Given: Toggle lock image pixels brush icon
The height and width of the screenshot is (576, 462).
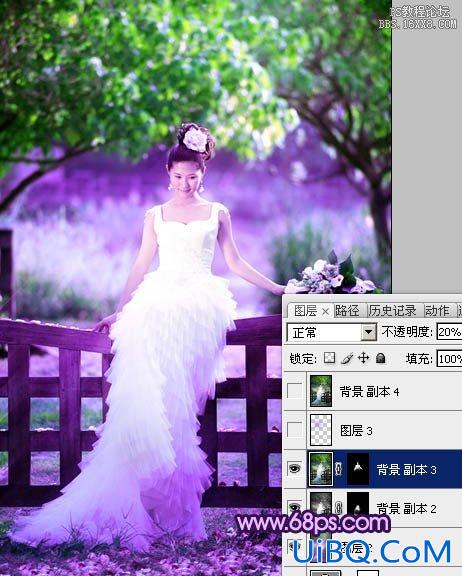Looking at the screenshot, I should [x=347, y=358].
